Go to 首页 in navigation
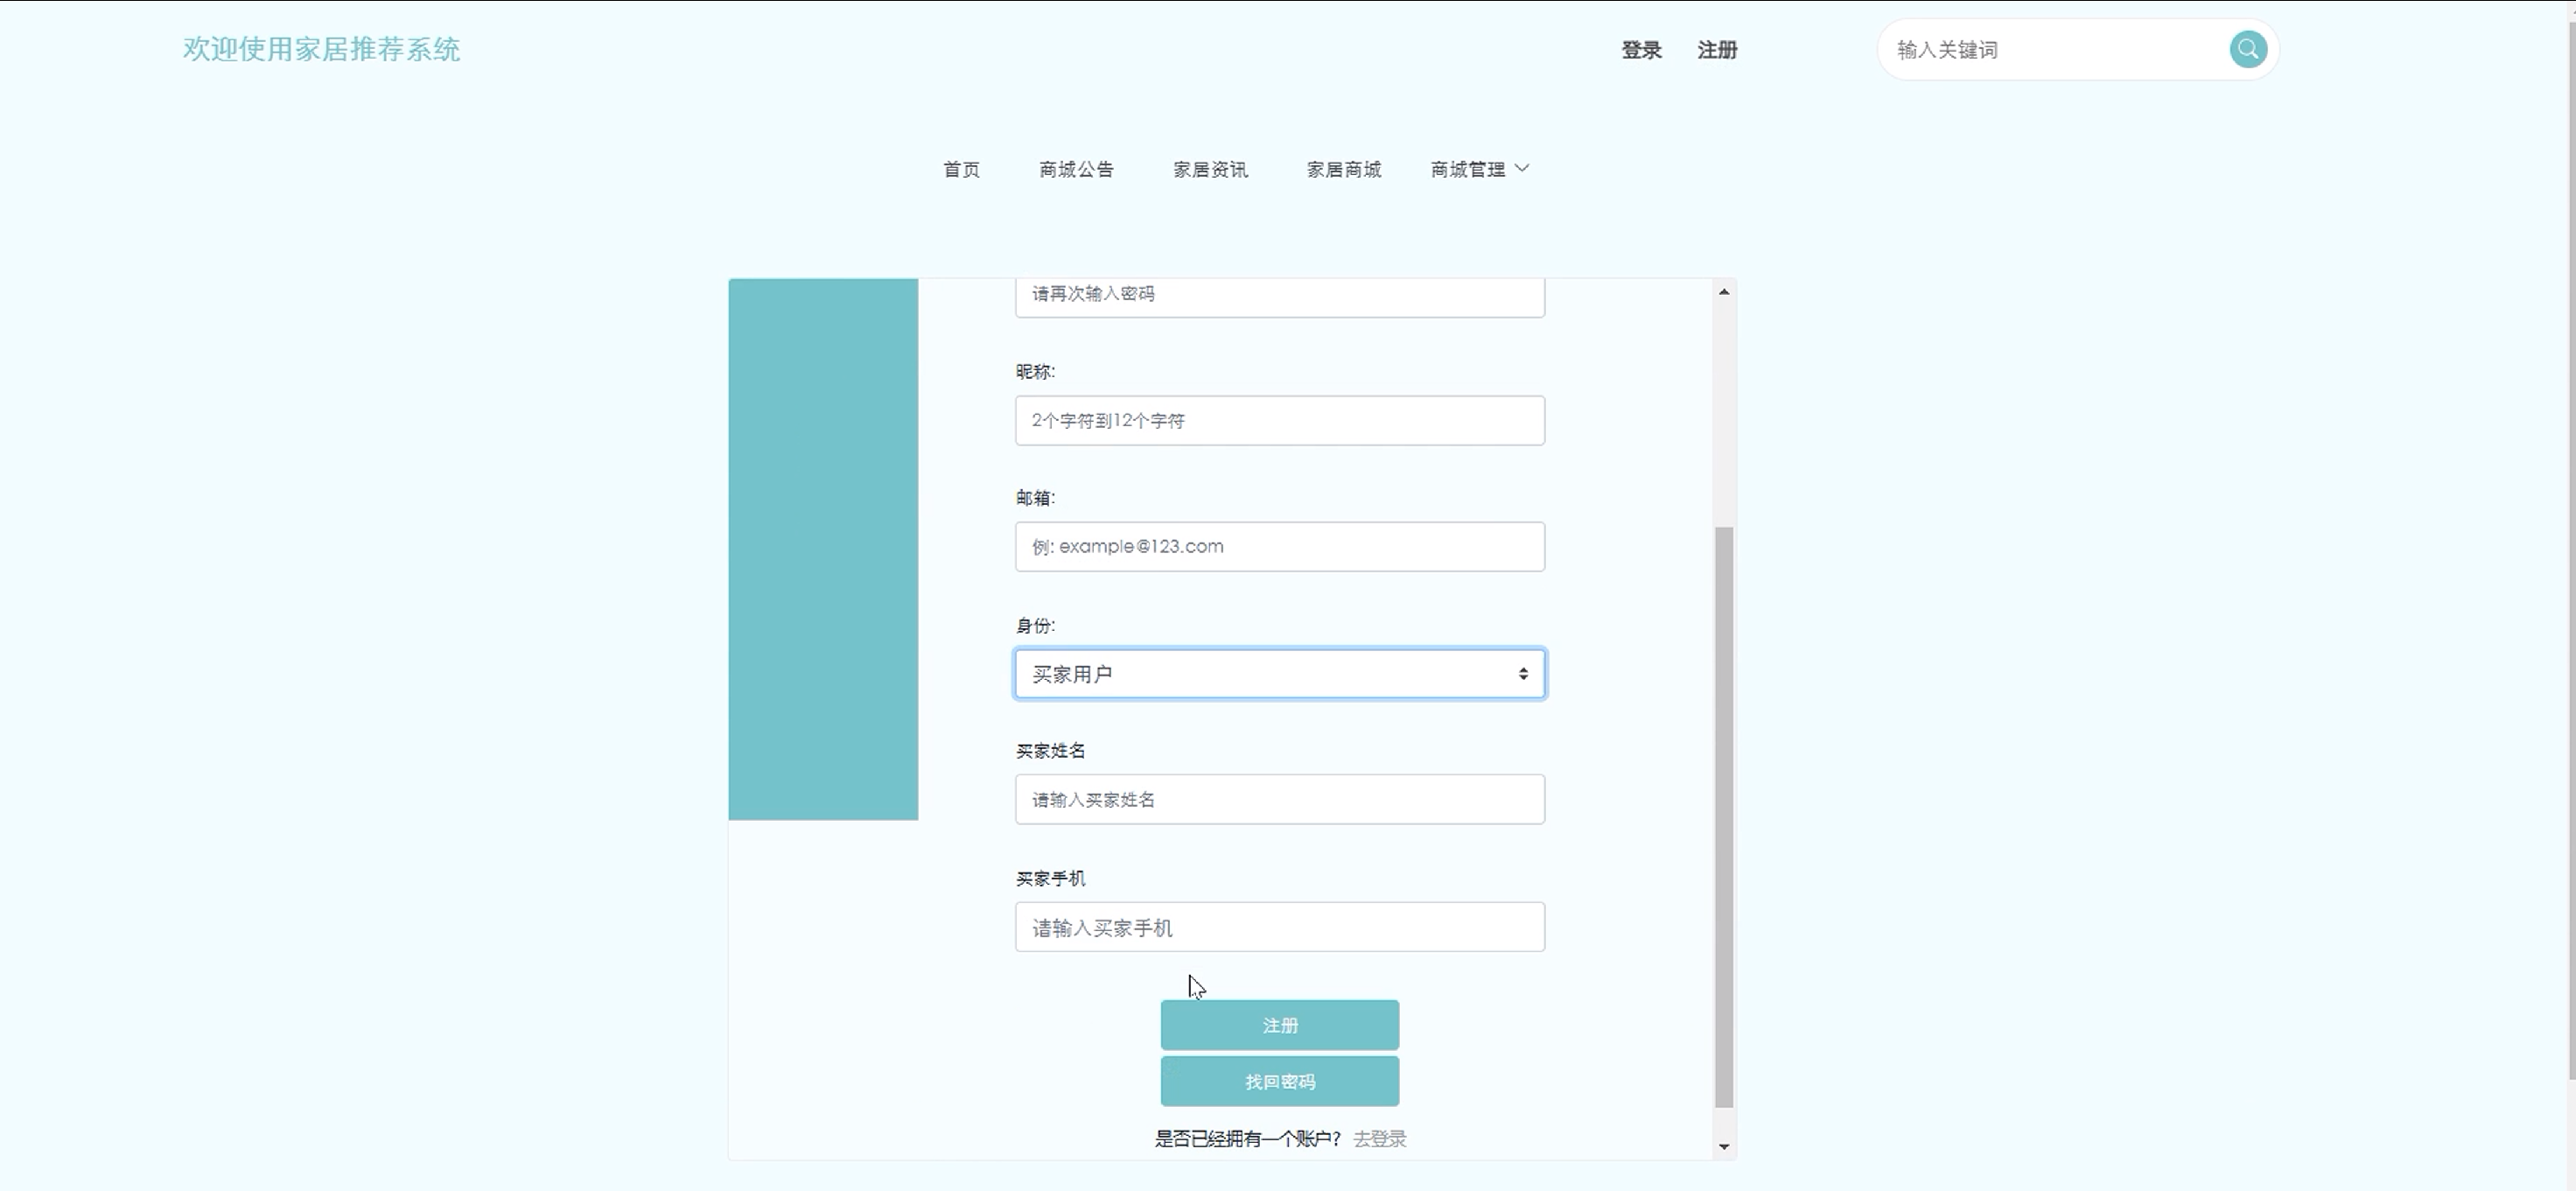The height and width of the screenshot is (1191, 2576). 961,169
